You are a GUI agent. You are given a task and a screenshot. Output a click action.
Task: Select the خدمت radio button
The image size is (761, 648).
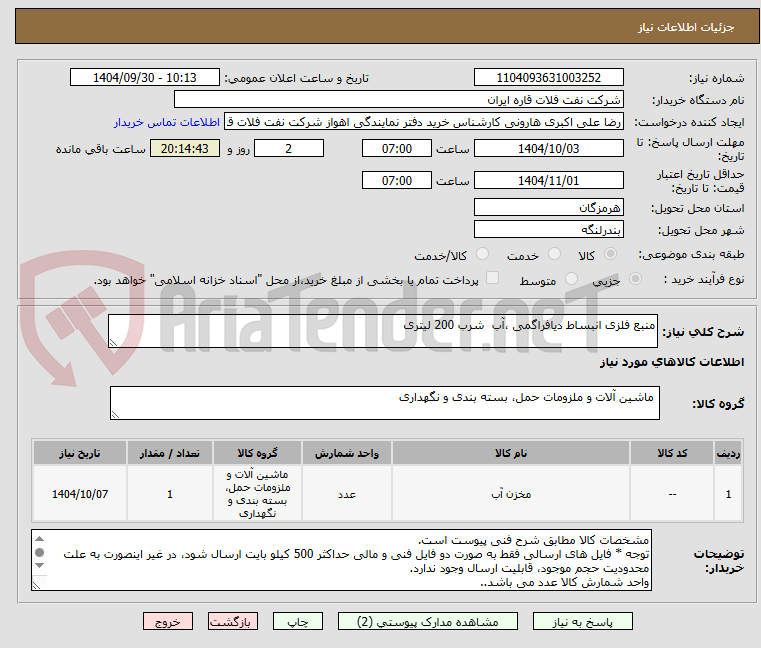[x=554, y=254]
